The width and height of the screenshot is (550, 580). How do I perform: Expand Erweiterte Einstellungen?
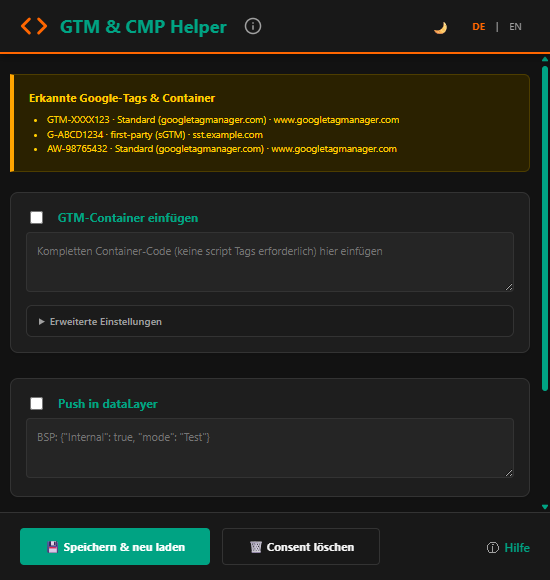click(x=270, y=321)
